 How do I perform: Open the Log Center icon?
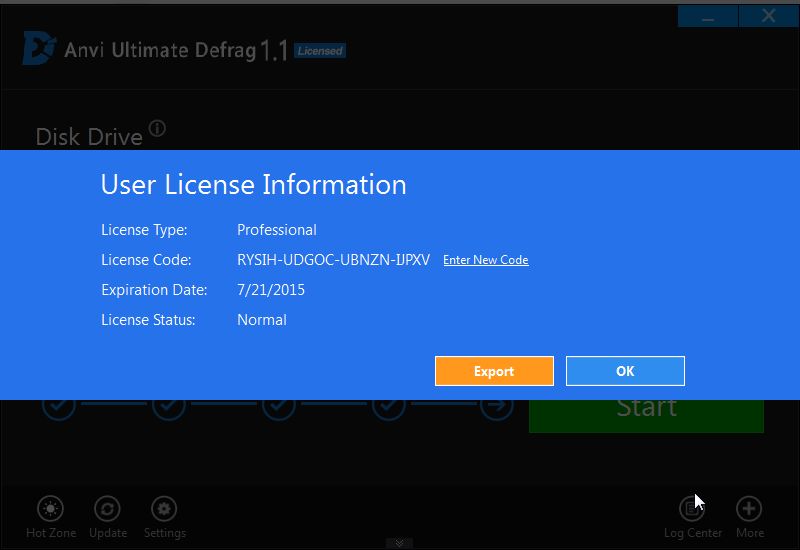(692, 509)
